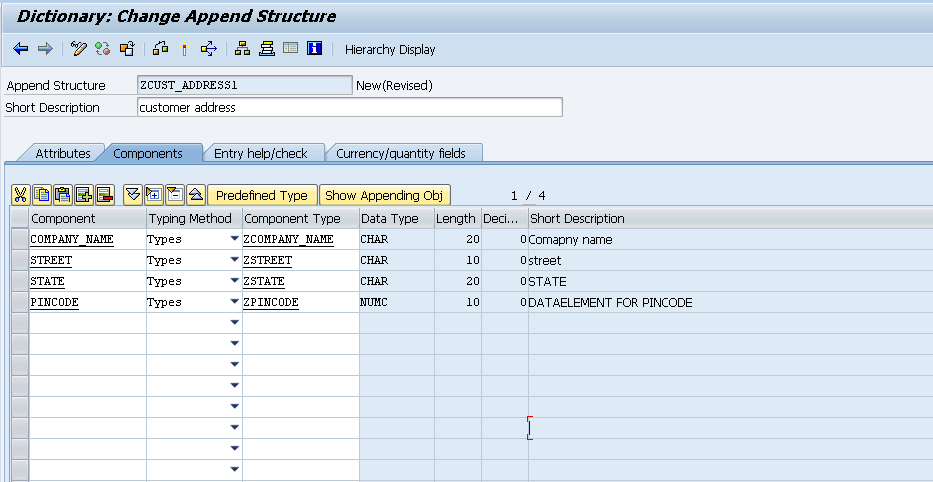Activate the structure with wand icon
This screenshot has height=482, width=933.
[x=184, y=49]
